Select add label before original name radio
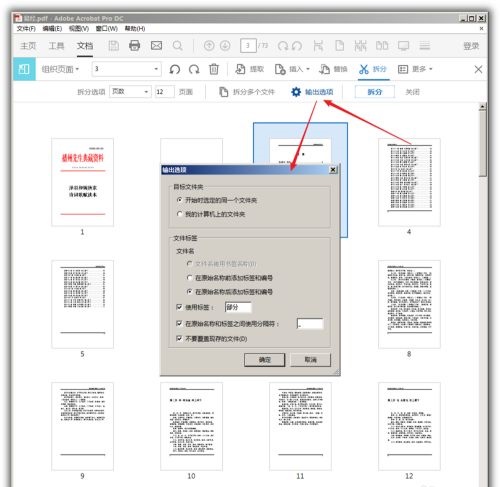500x487 pixels. pyautogui.click(x=190, y=278)
